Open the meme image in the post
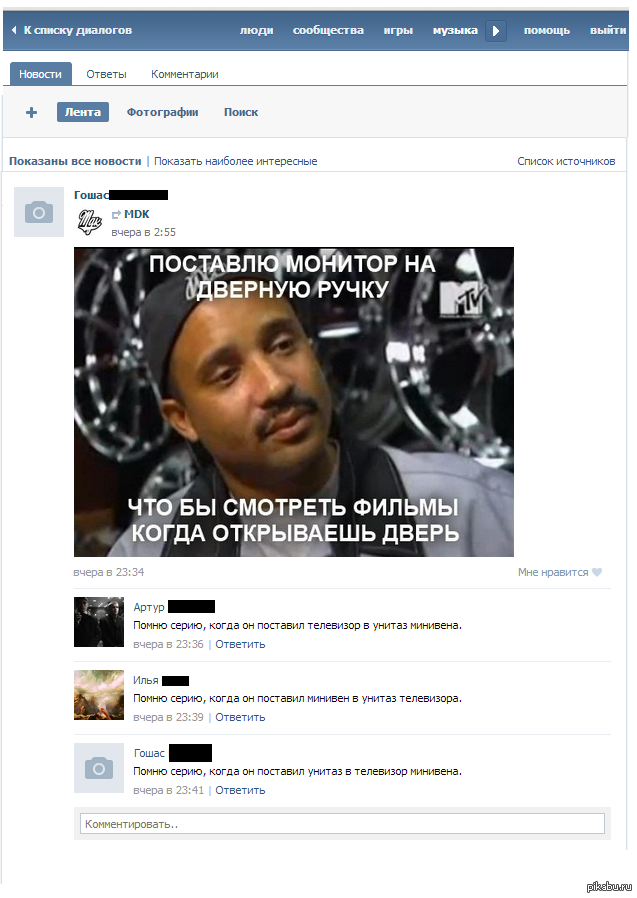 pyautogui.click(x=294, y=402)
